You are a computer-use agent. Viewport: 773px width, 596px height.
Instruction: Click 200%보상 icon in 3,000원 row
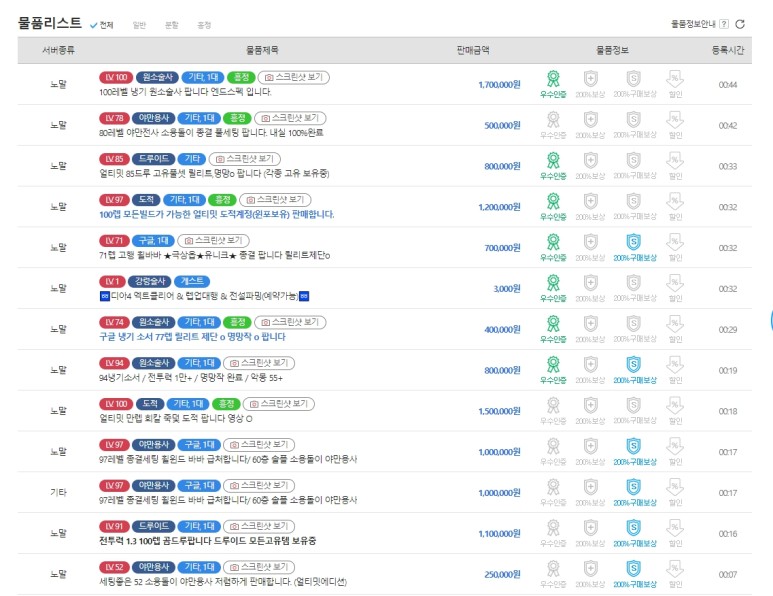(x=591, y=283)
